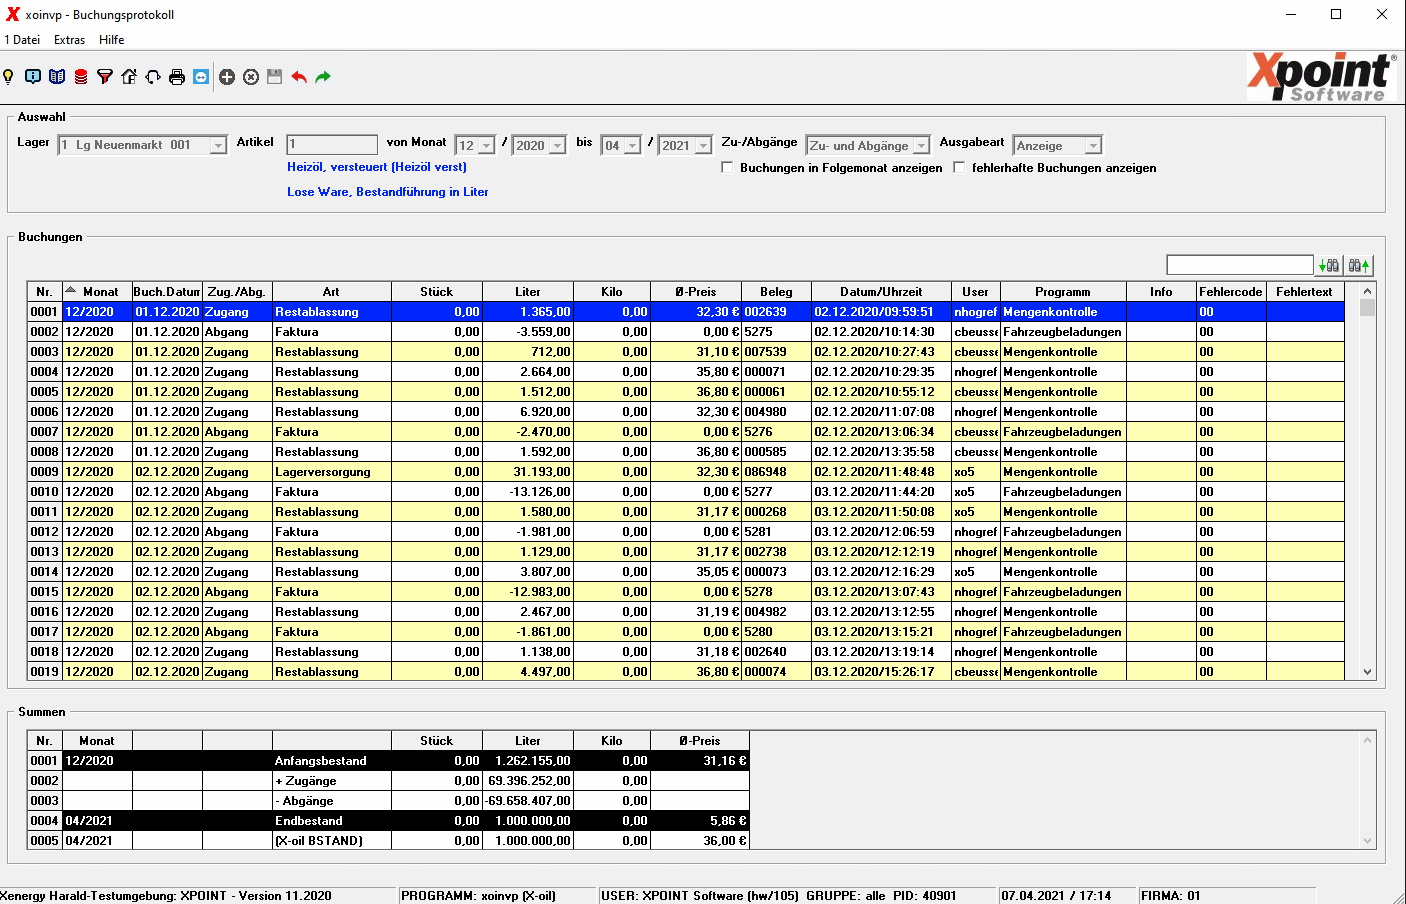Open the von Monat month dropdown

click(x=487, y=146)
